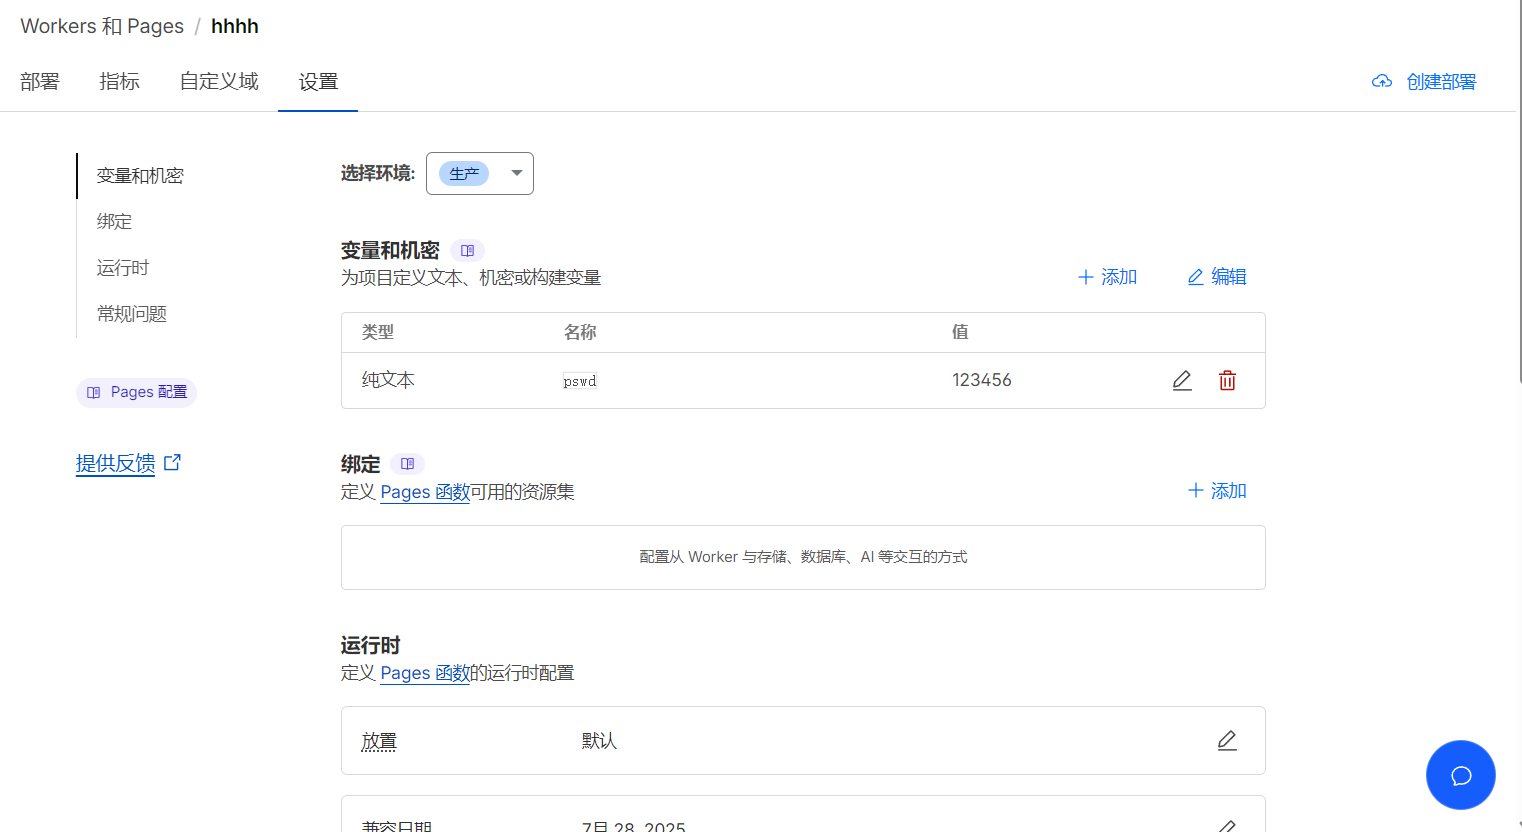Viewport: 1522px width, 832px height.
Task: Open the Pages 函数 link under 绑定
Action: coord(424,492)
